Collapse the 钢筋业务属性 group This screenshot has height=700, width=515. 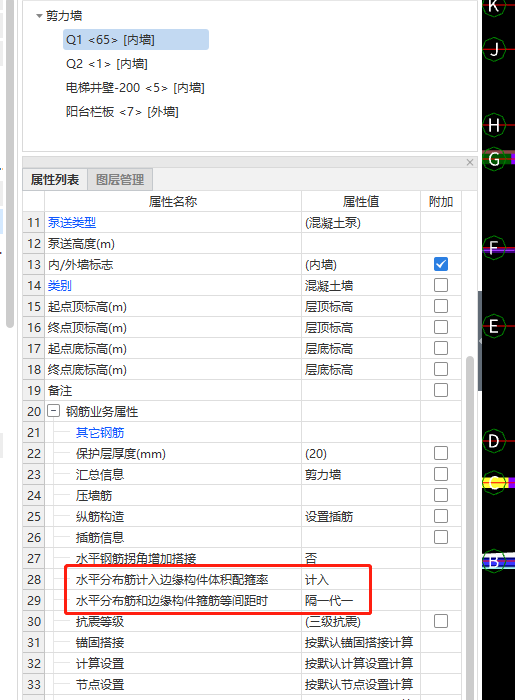click(x=54, y=411)
